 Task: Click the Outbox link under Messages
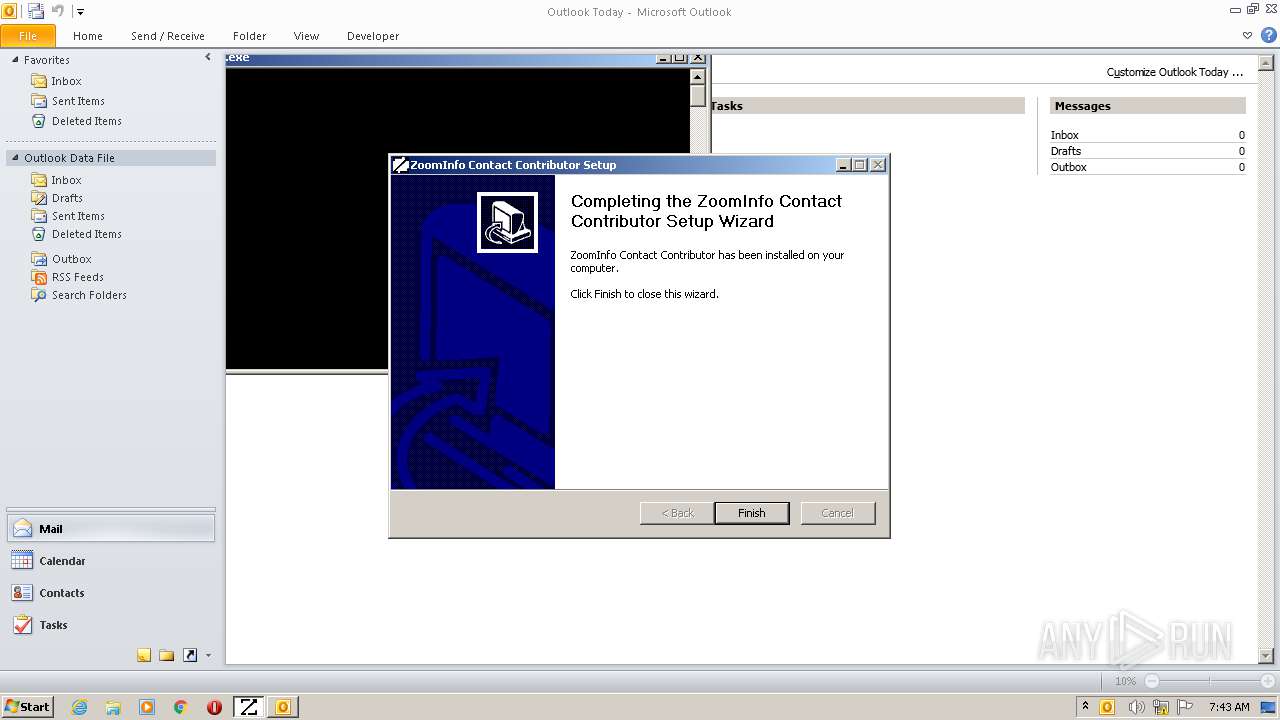(x=1068, y=167)
